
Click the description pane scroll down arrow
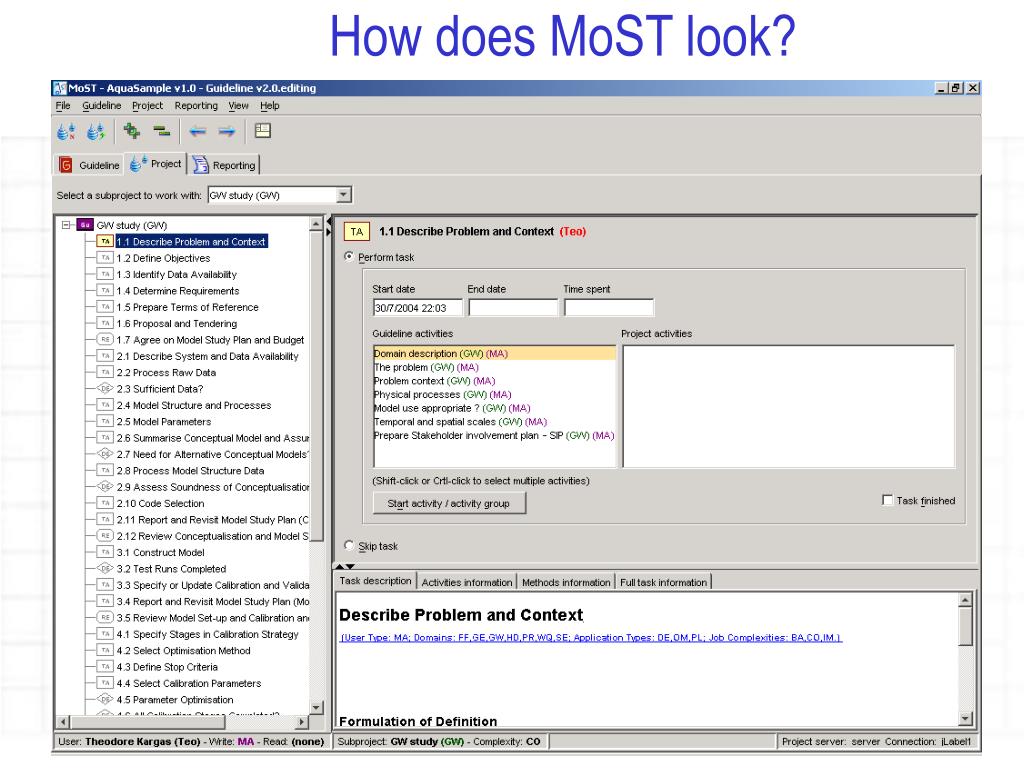pyautogui.click(x=965, y=719)
